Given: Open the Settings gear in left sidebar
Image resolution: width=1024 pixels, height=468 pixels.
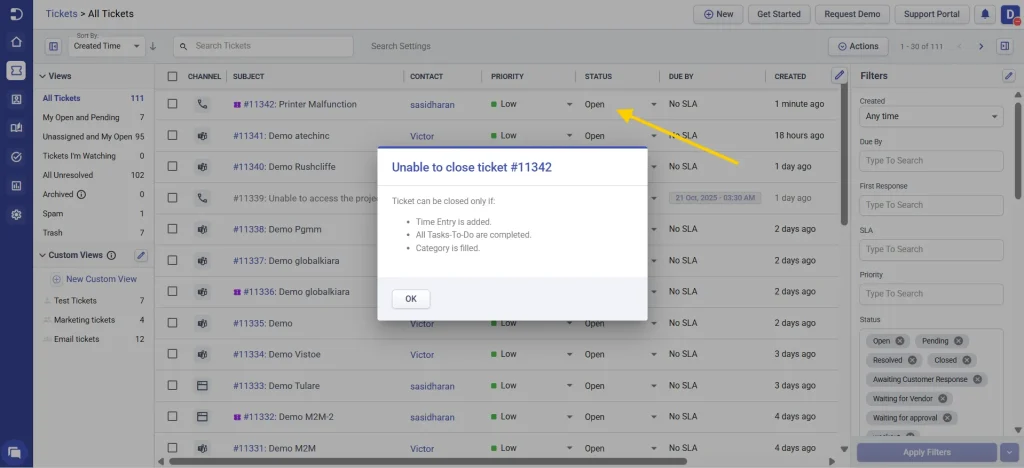Looking at the screenshot, I should [15, 215].
